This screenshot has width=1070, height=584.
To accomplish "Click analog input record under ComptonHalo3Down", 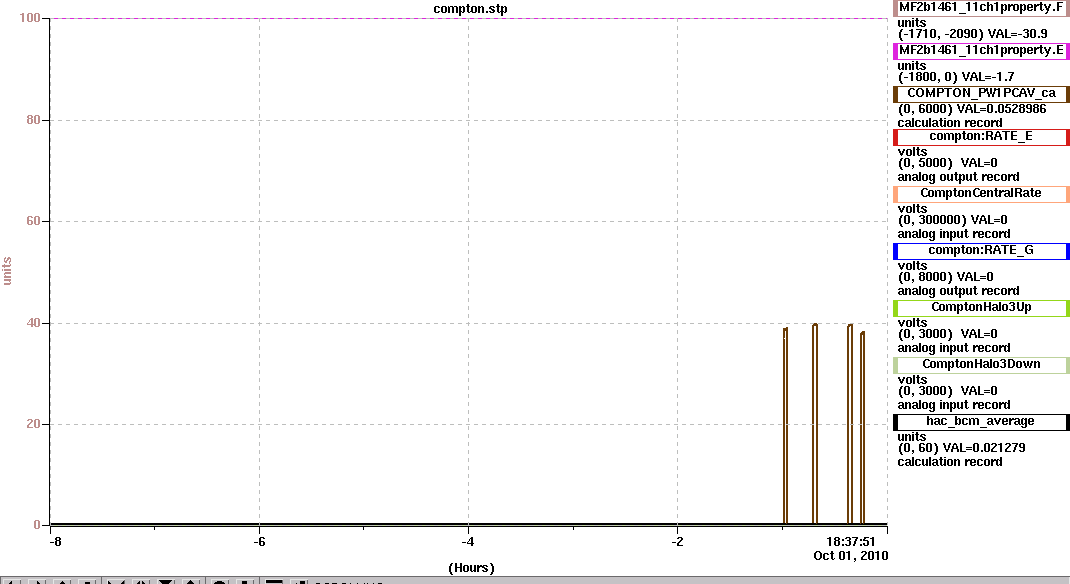I will 954,405.
